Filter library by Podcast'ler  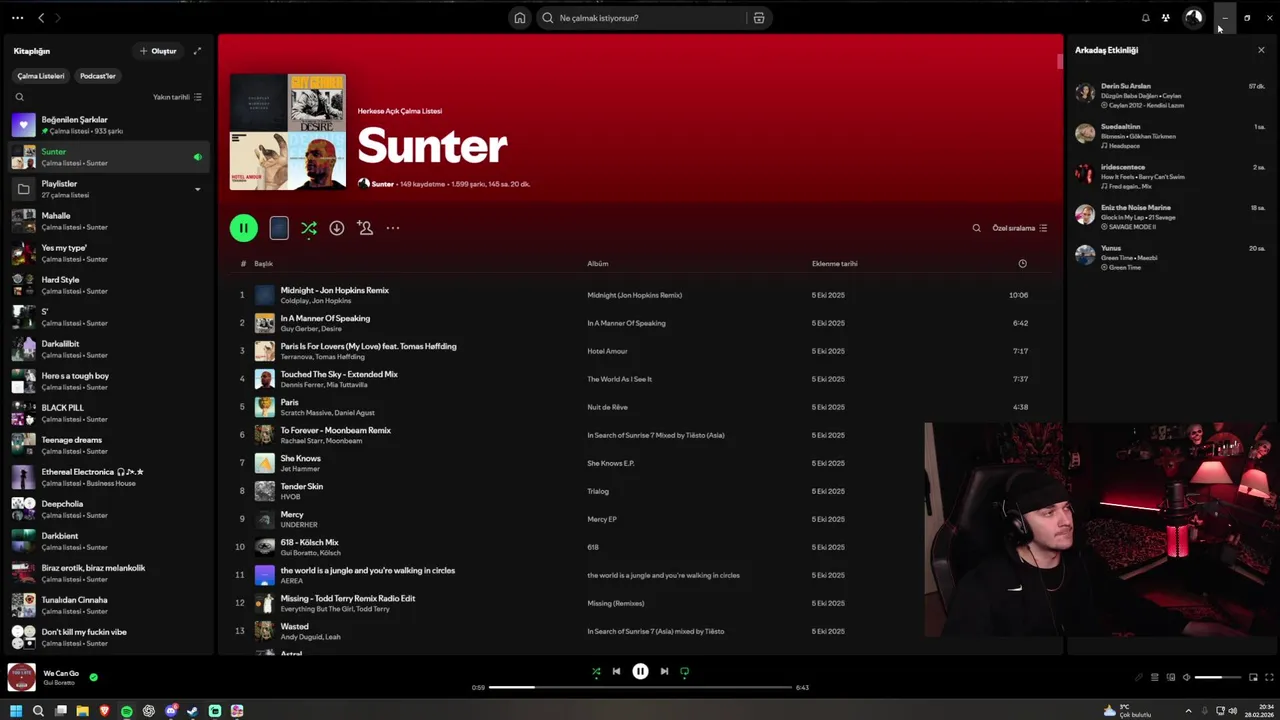point(98,76)
